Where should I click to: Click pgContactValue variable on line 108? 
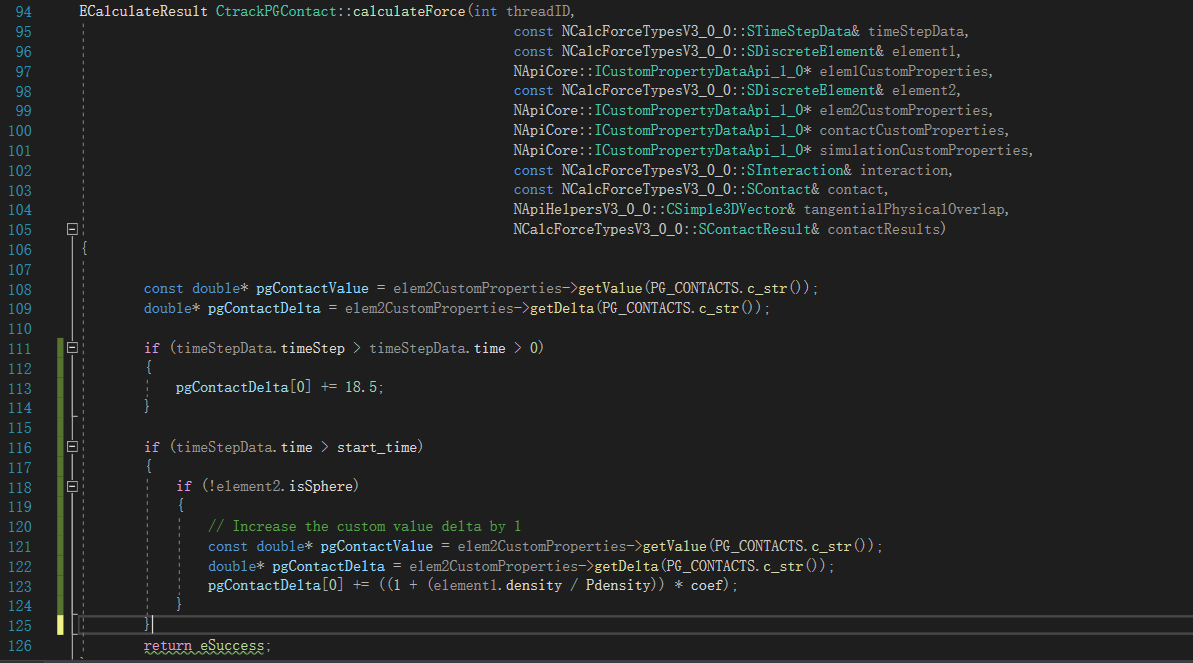pyautogui.click(x=312, y=288)
